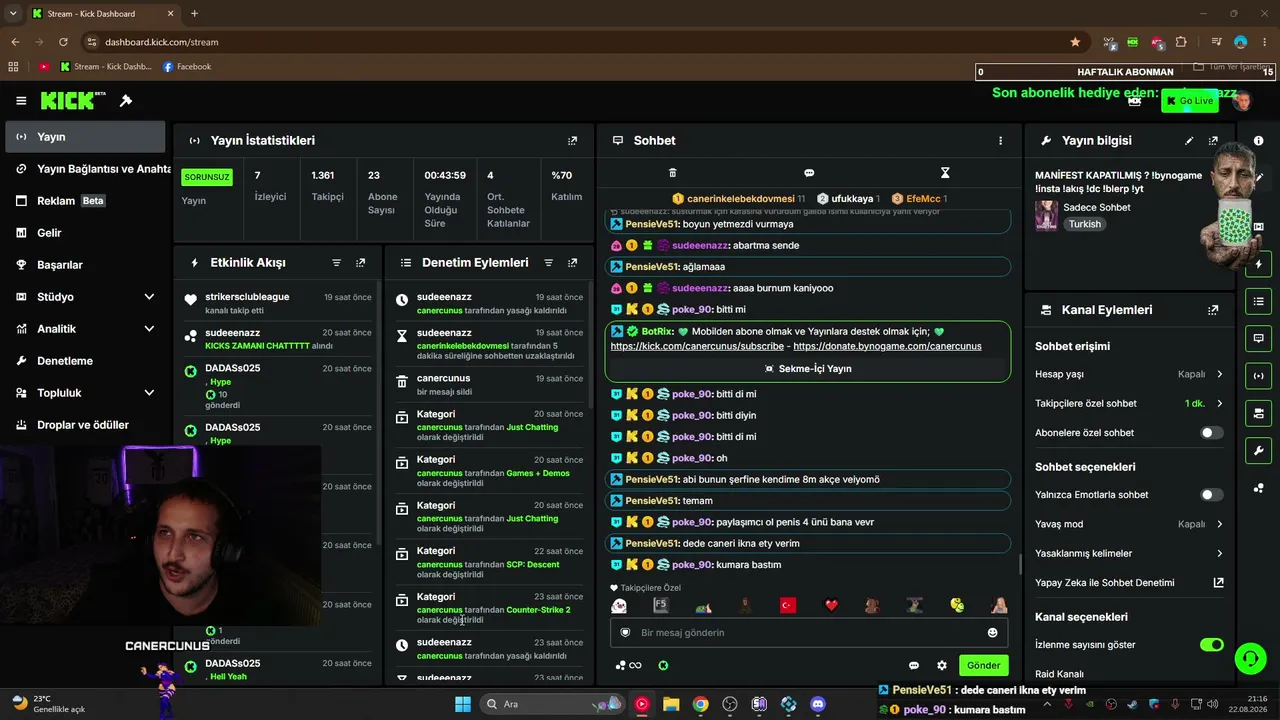
Task: Click the speech bubble icon under Sohbet header
Action: pos(809,173)
